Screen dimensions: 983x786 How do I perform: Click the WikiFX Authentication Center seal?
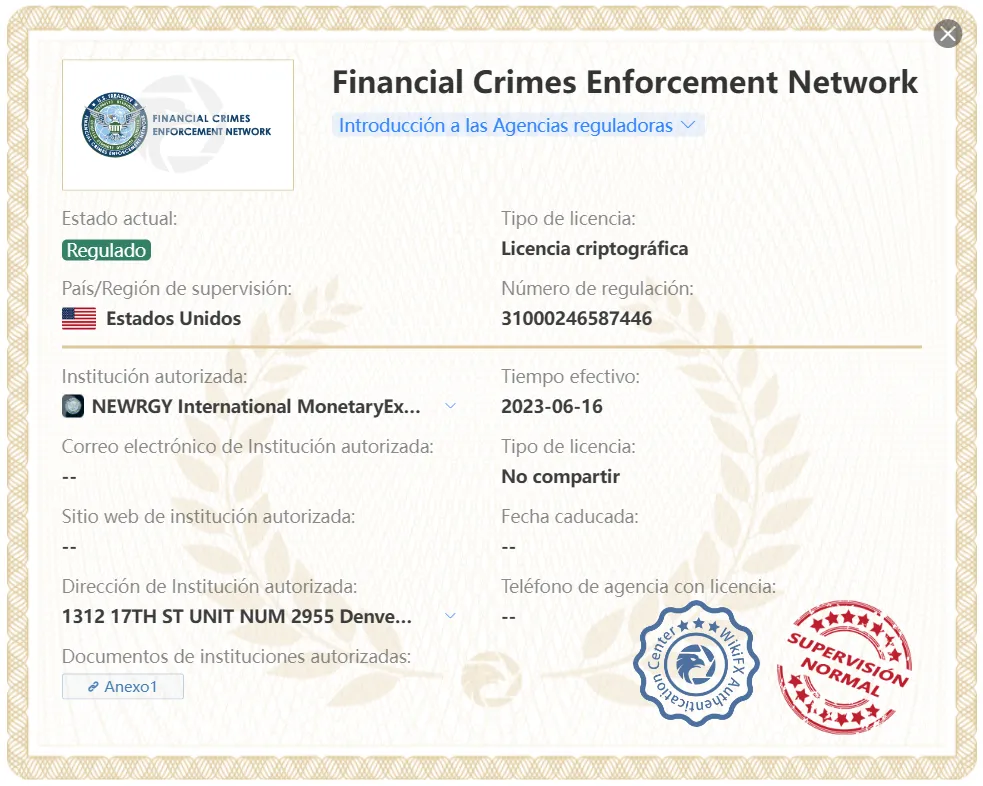[x=696, y=663]
